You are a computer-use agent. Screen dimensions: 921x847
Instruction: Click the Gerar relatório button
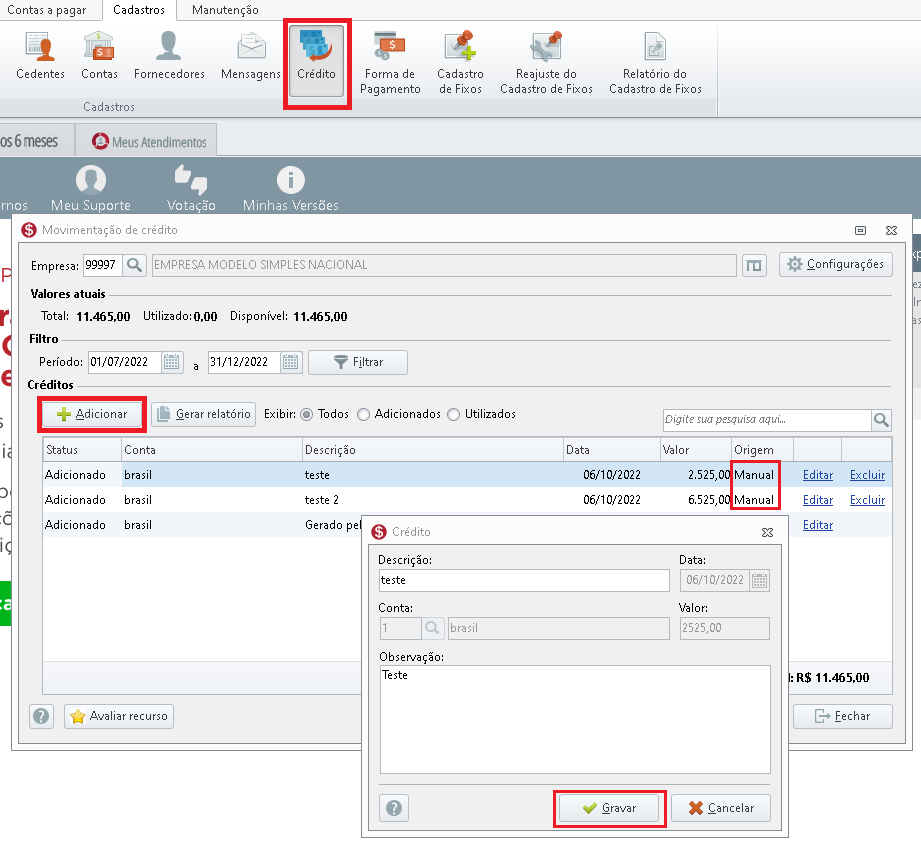204,414
